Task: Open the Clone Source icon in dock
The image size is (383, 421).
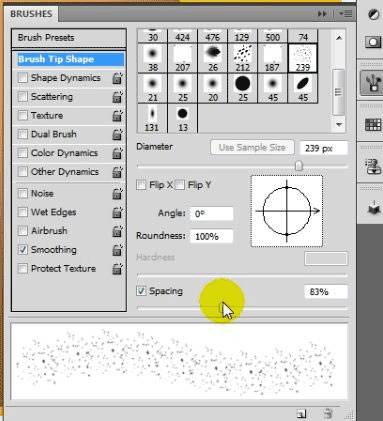Action: (373, 166)
